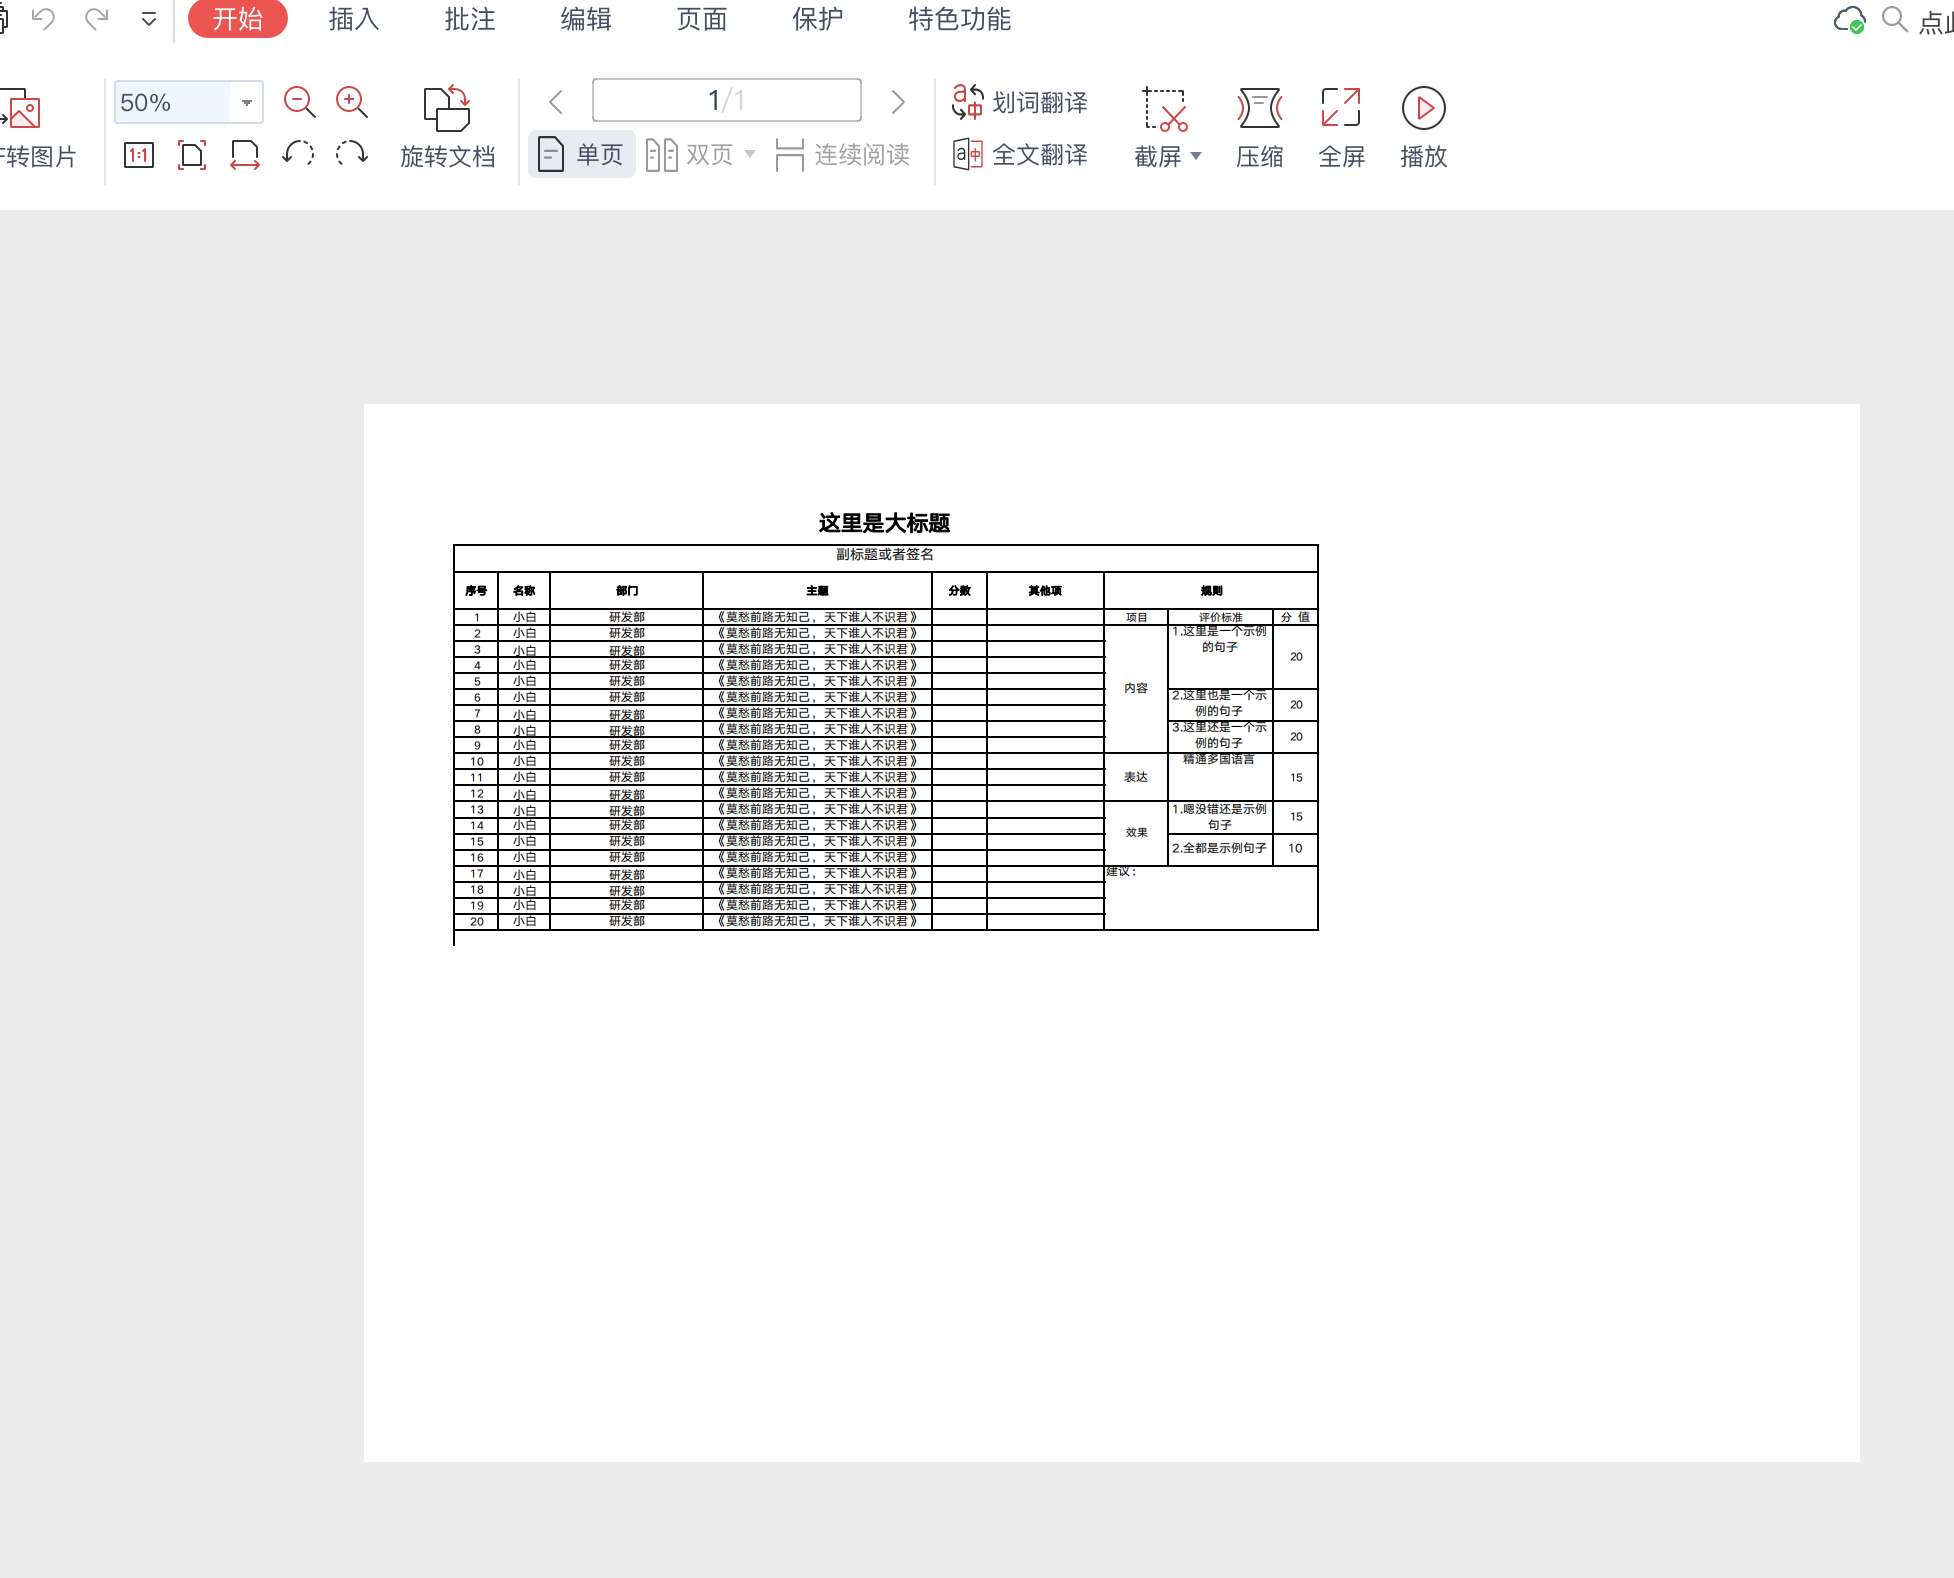Expand the 50% zoom level dropdown
Image resolution: width=1954 pixels, height=1578 pixels.
pyautogui.click(x=246, y=103)
